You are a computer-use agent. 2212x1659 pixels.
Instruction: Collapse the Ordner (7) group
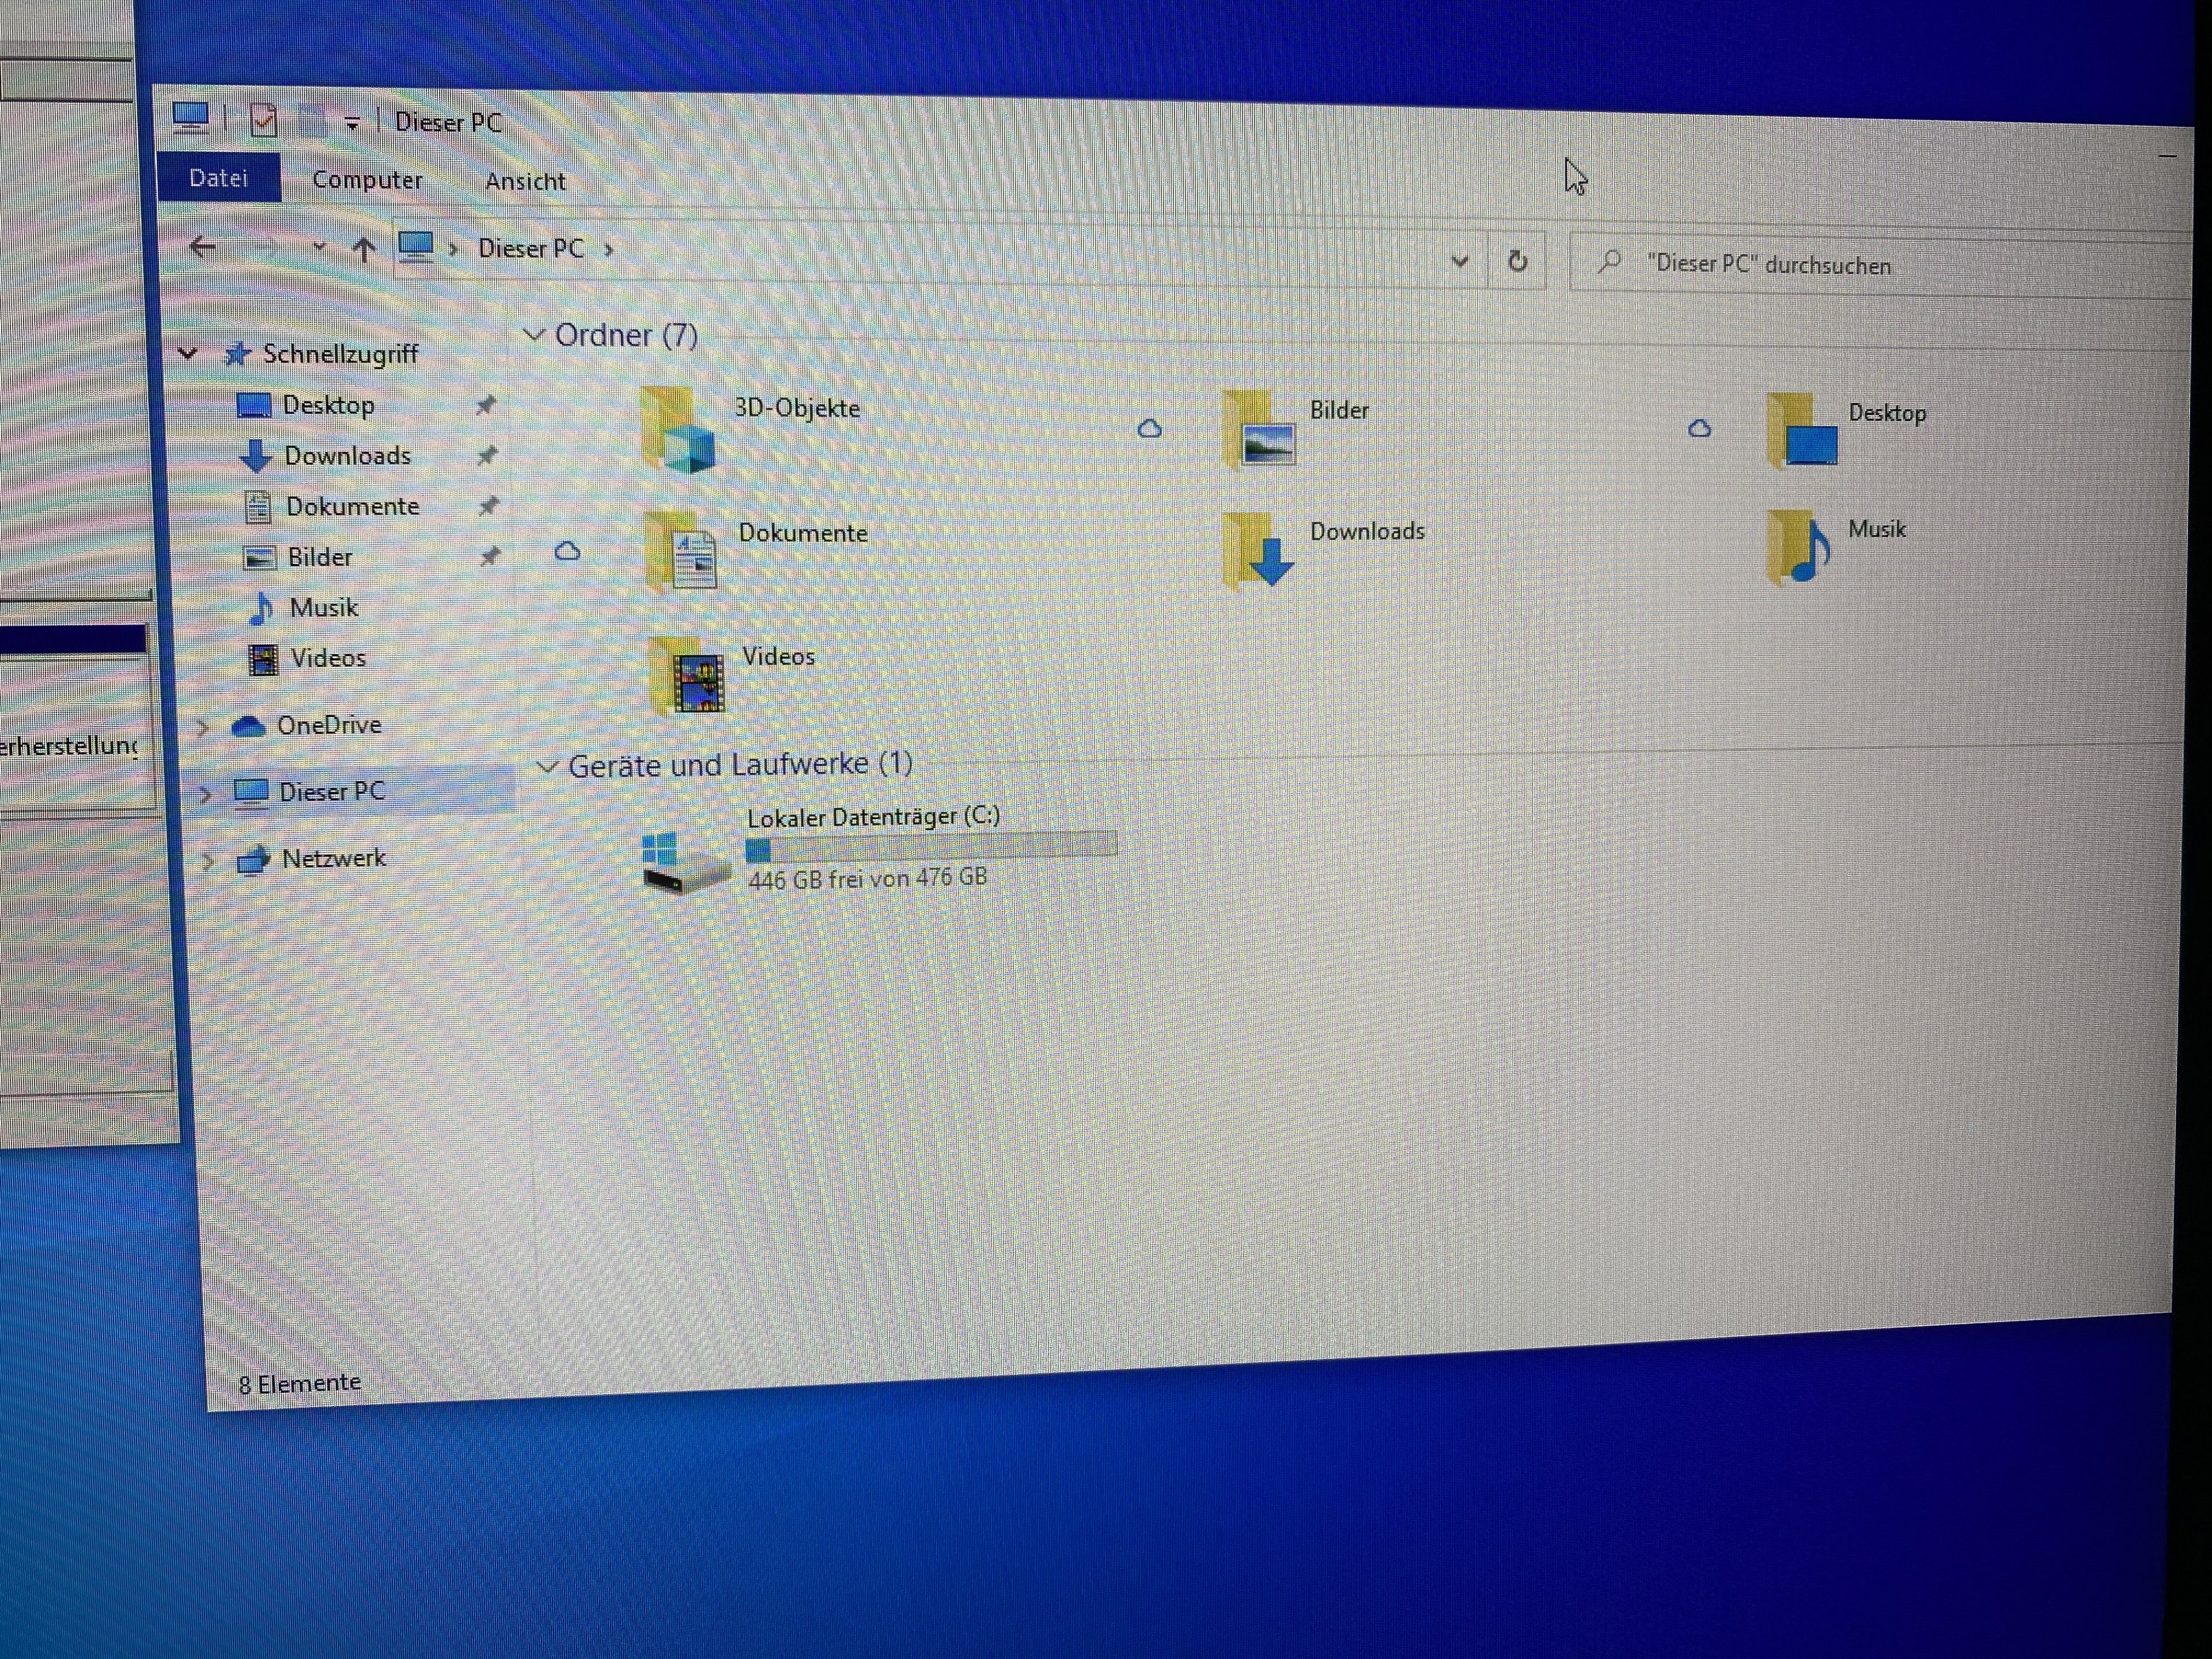click(x=535, y=335)
